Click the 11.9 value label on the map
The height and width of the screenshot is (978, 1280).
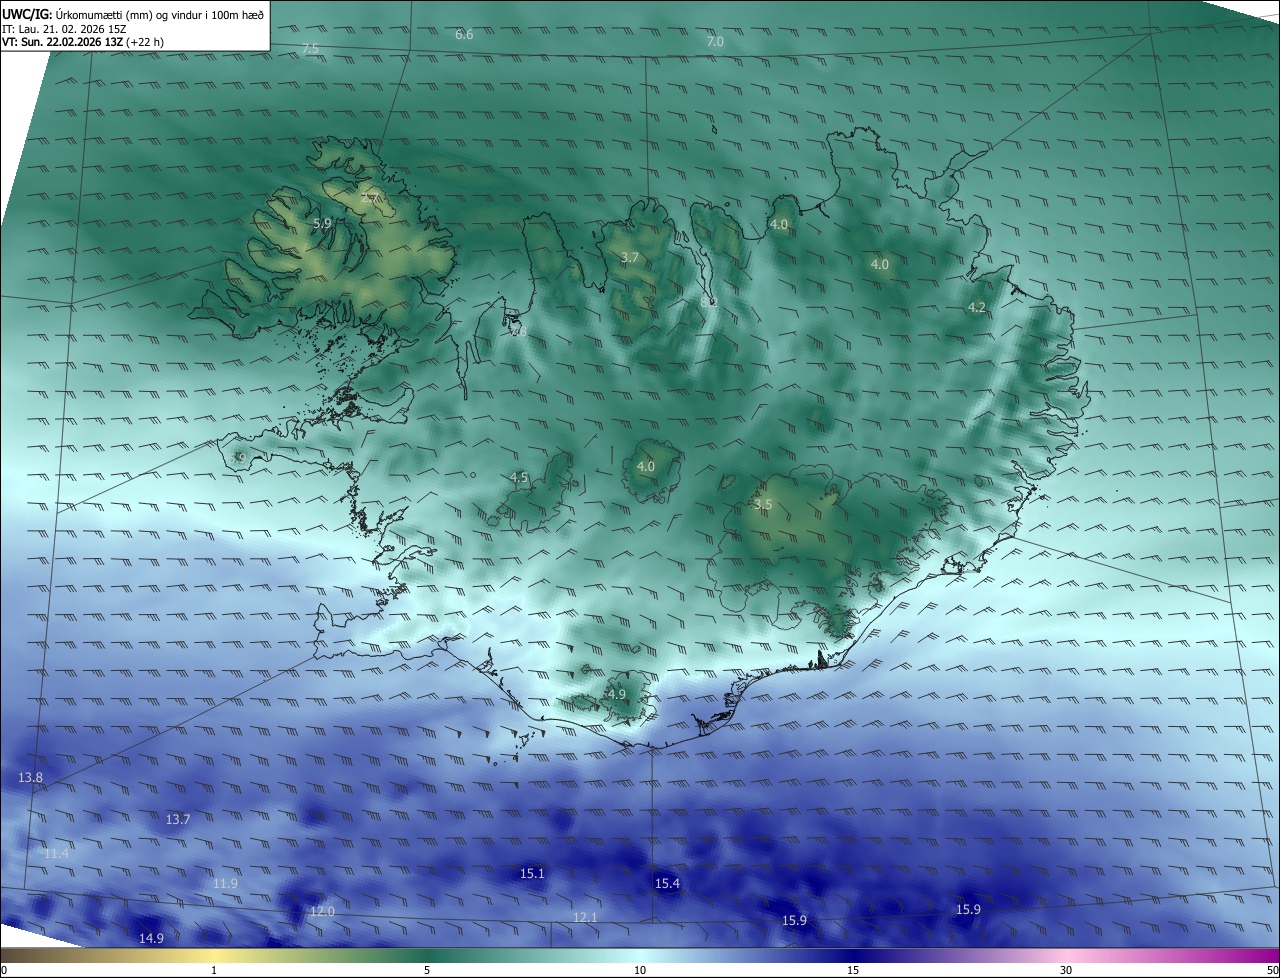coord(226,884)
